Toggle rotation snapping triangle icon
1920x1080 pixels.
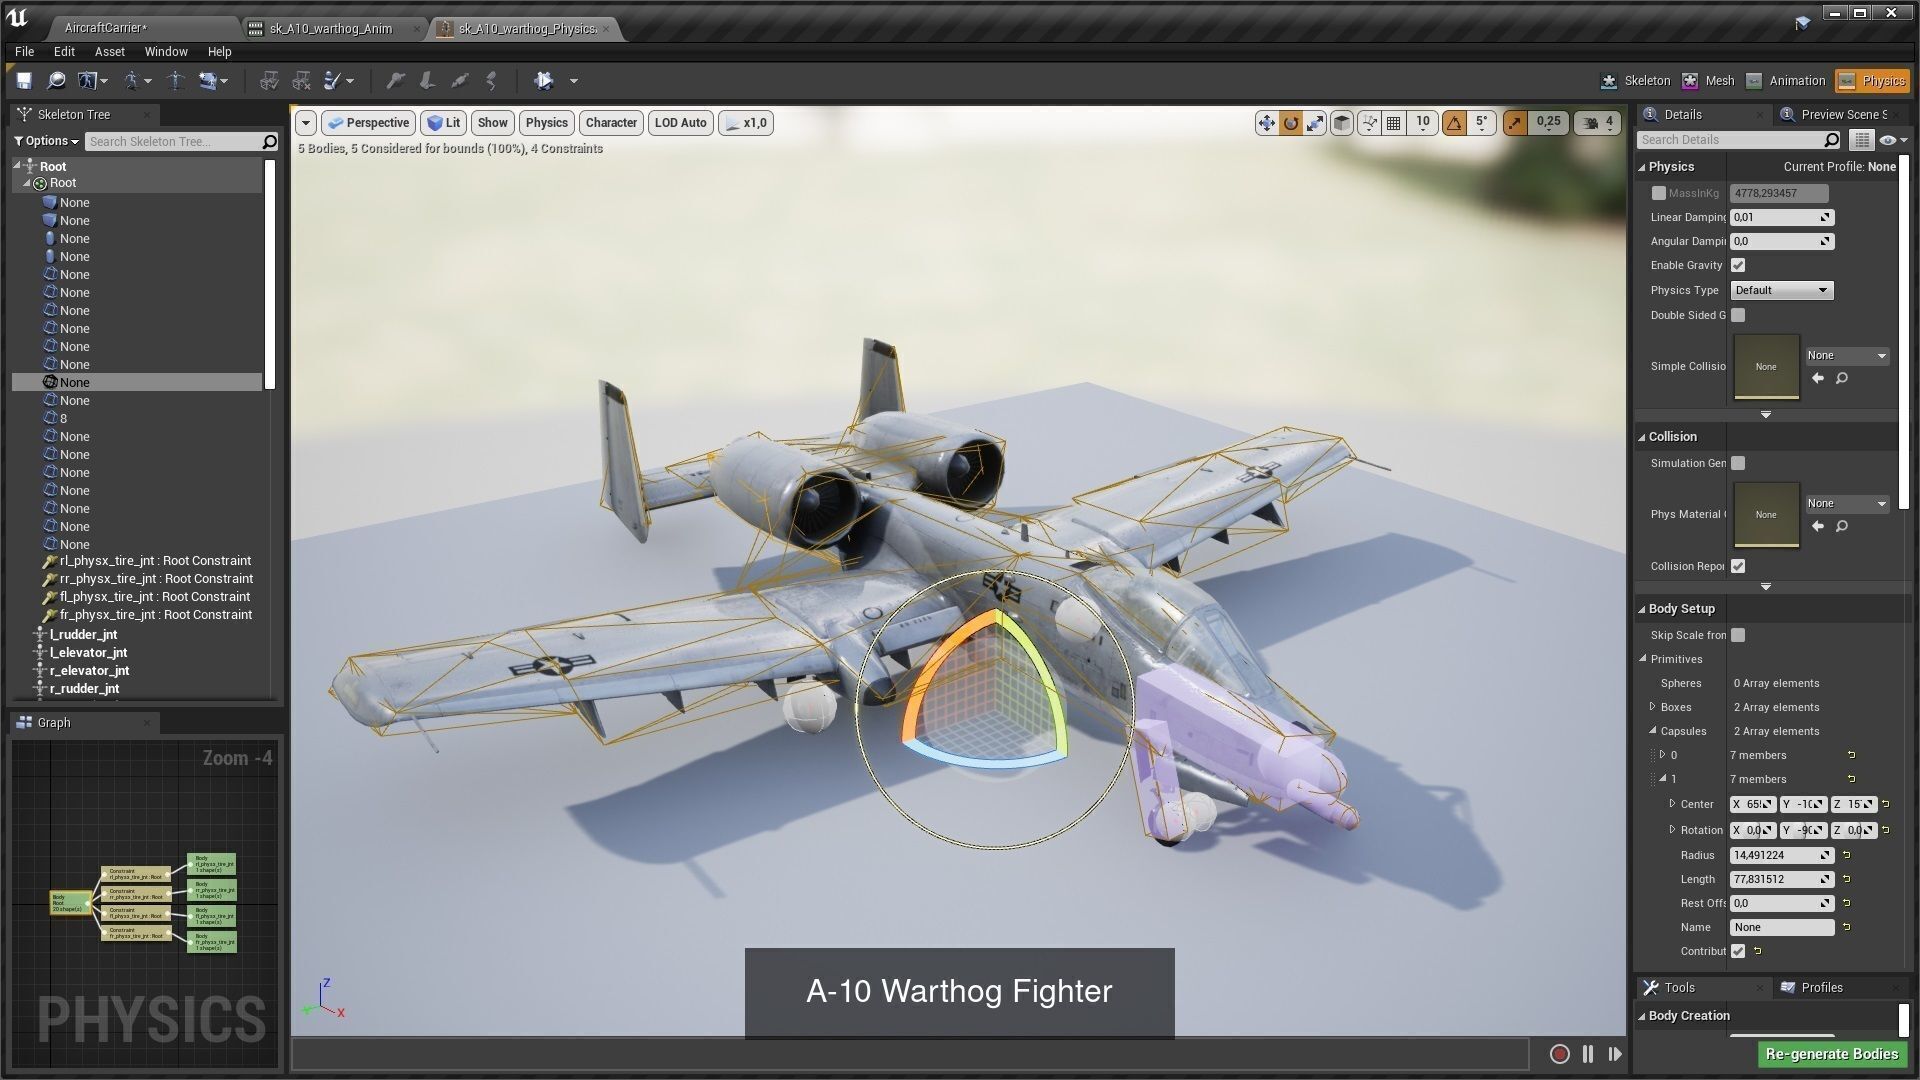point(1454,123)
